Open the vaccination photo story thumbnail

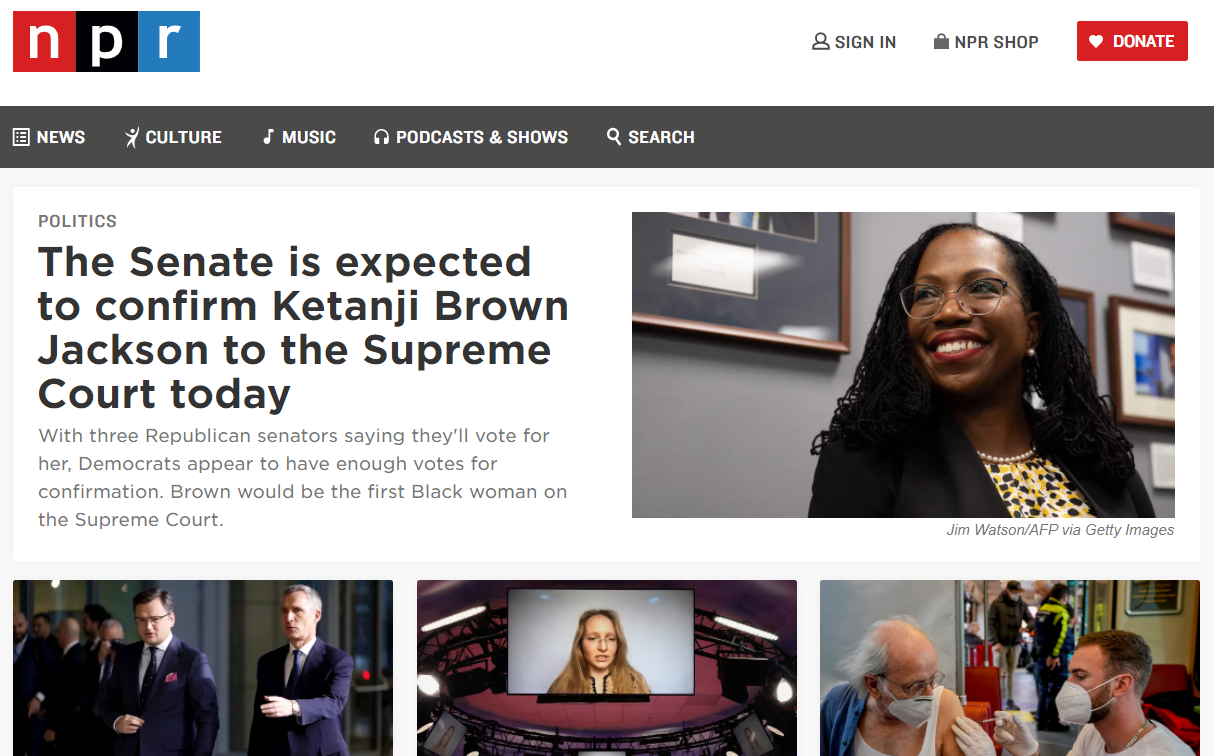tap(1010, 668)
